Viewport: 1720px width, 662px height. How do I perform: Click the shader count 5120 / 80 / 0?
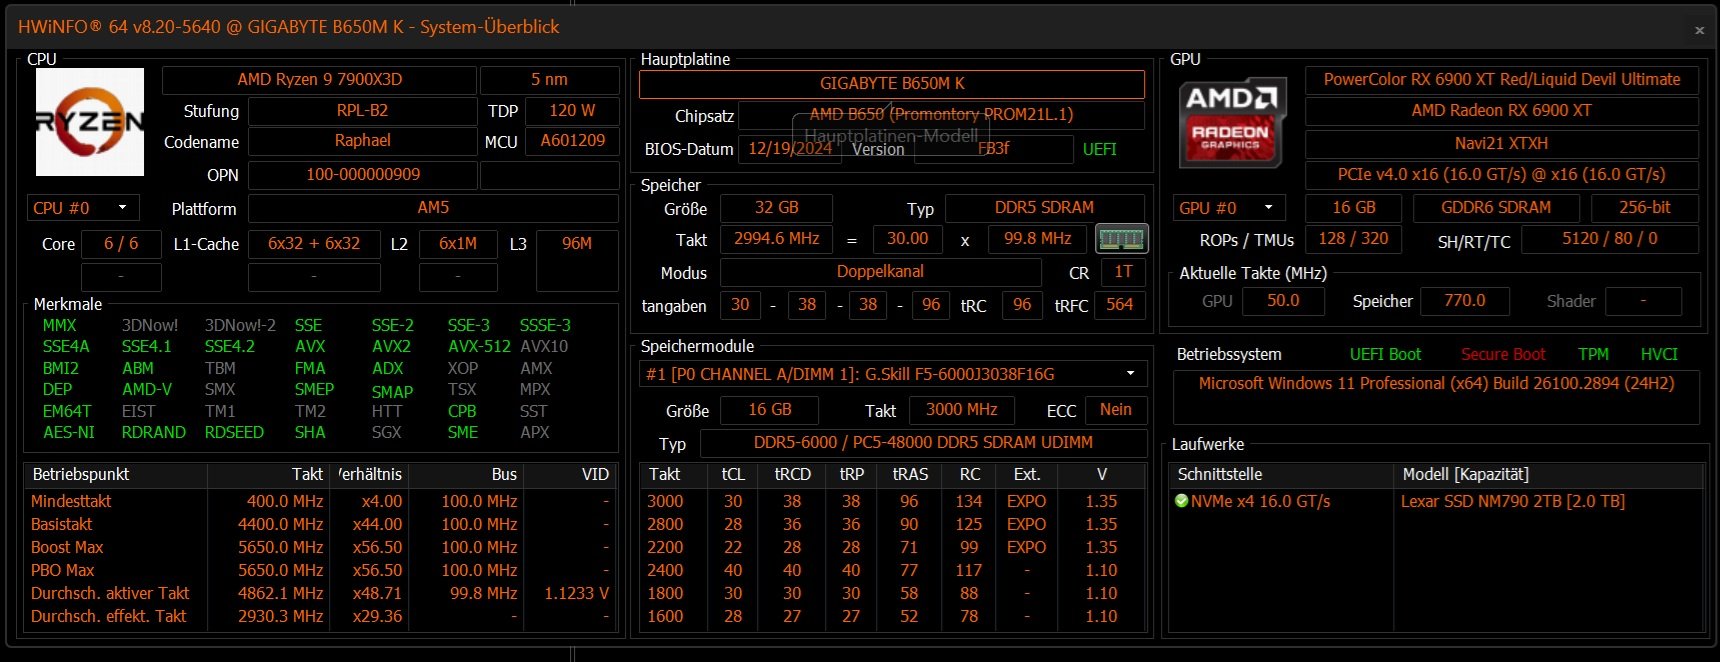(x=1609, y=239)
